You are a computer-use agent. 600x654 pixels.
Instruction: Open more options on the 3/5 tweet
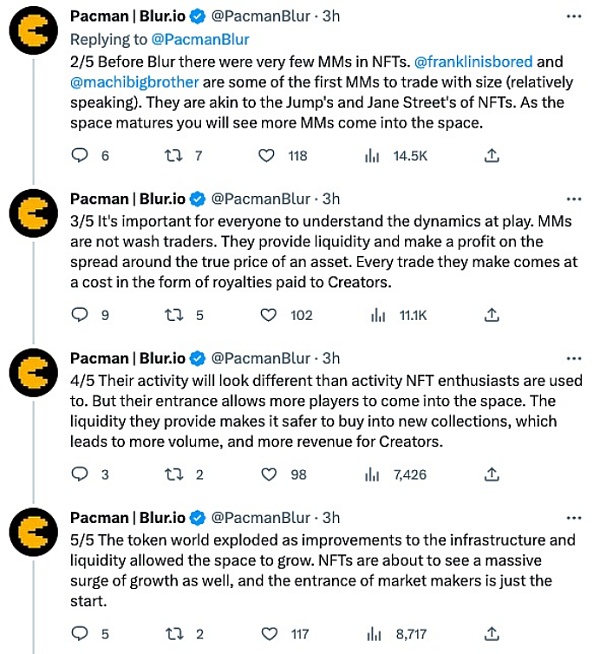pyautogui.click(x=573, y=199)
